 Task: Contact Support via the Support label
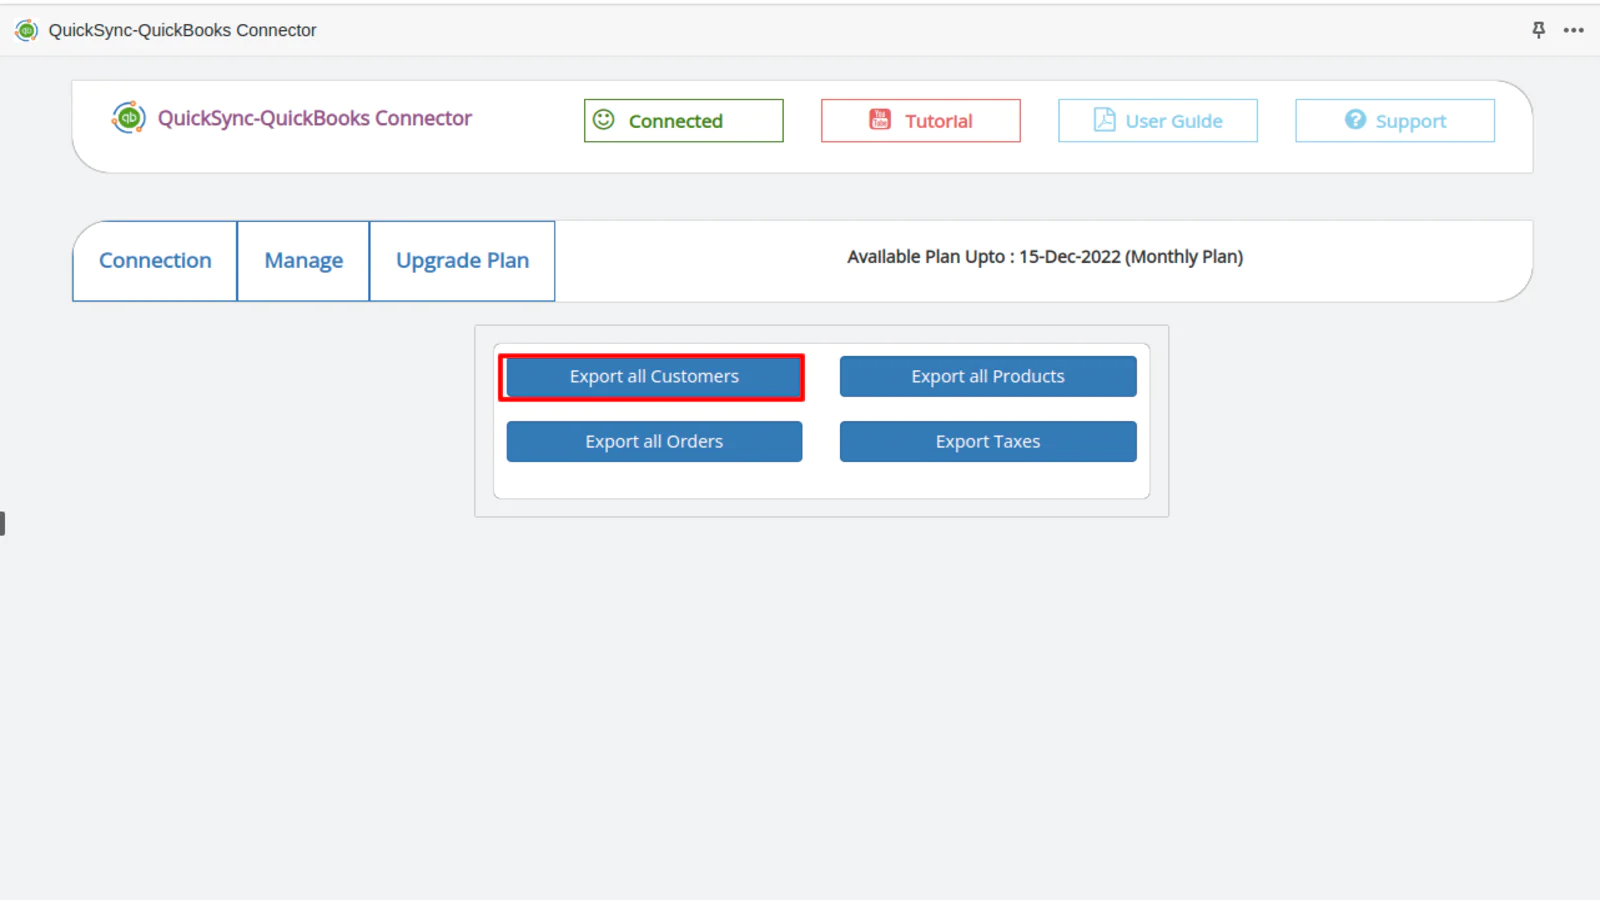(x=1410, y=121)
